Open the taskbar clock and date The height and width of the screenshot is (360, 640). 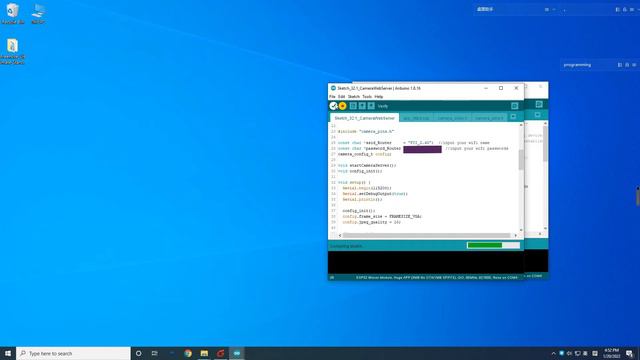click(611, 353)
